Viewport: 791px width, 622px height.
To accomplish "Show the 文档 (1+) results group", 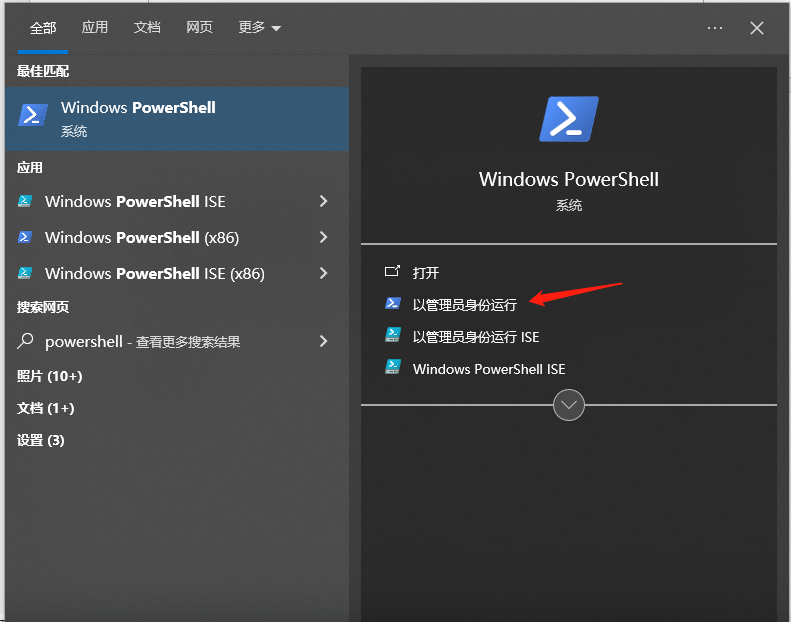I will point(45,408).
